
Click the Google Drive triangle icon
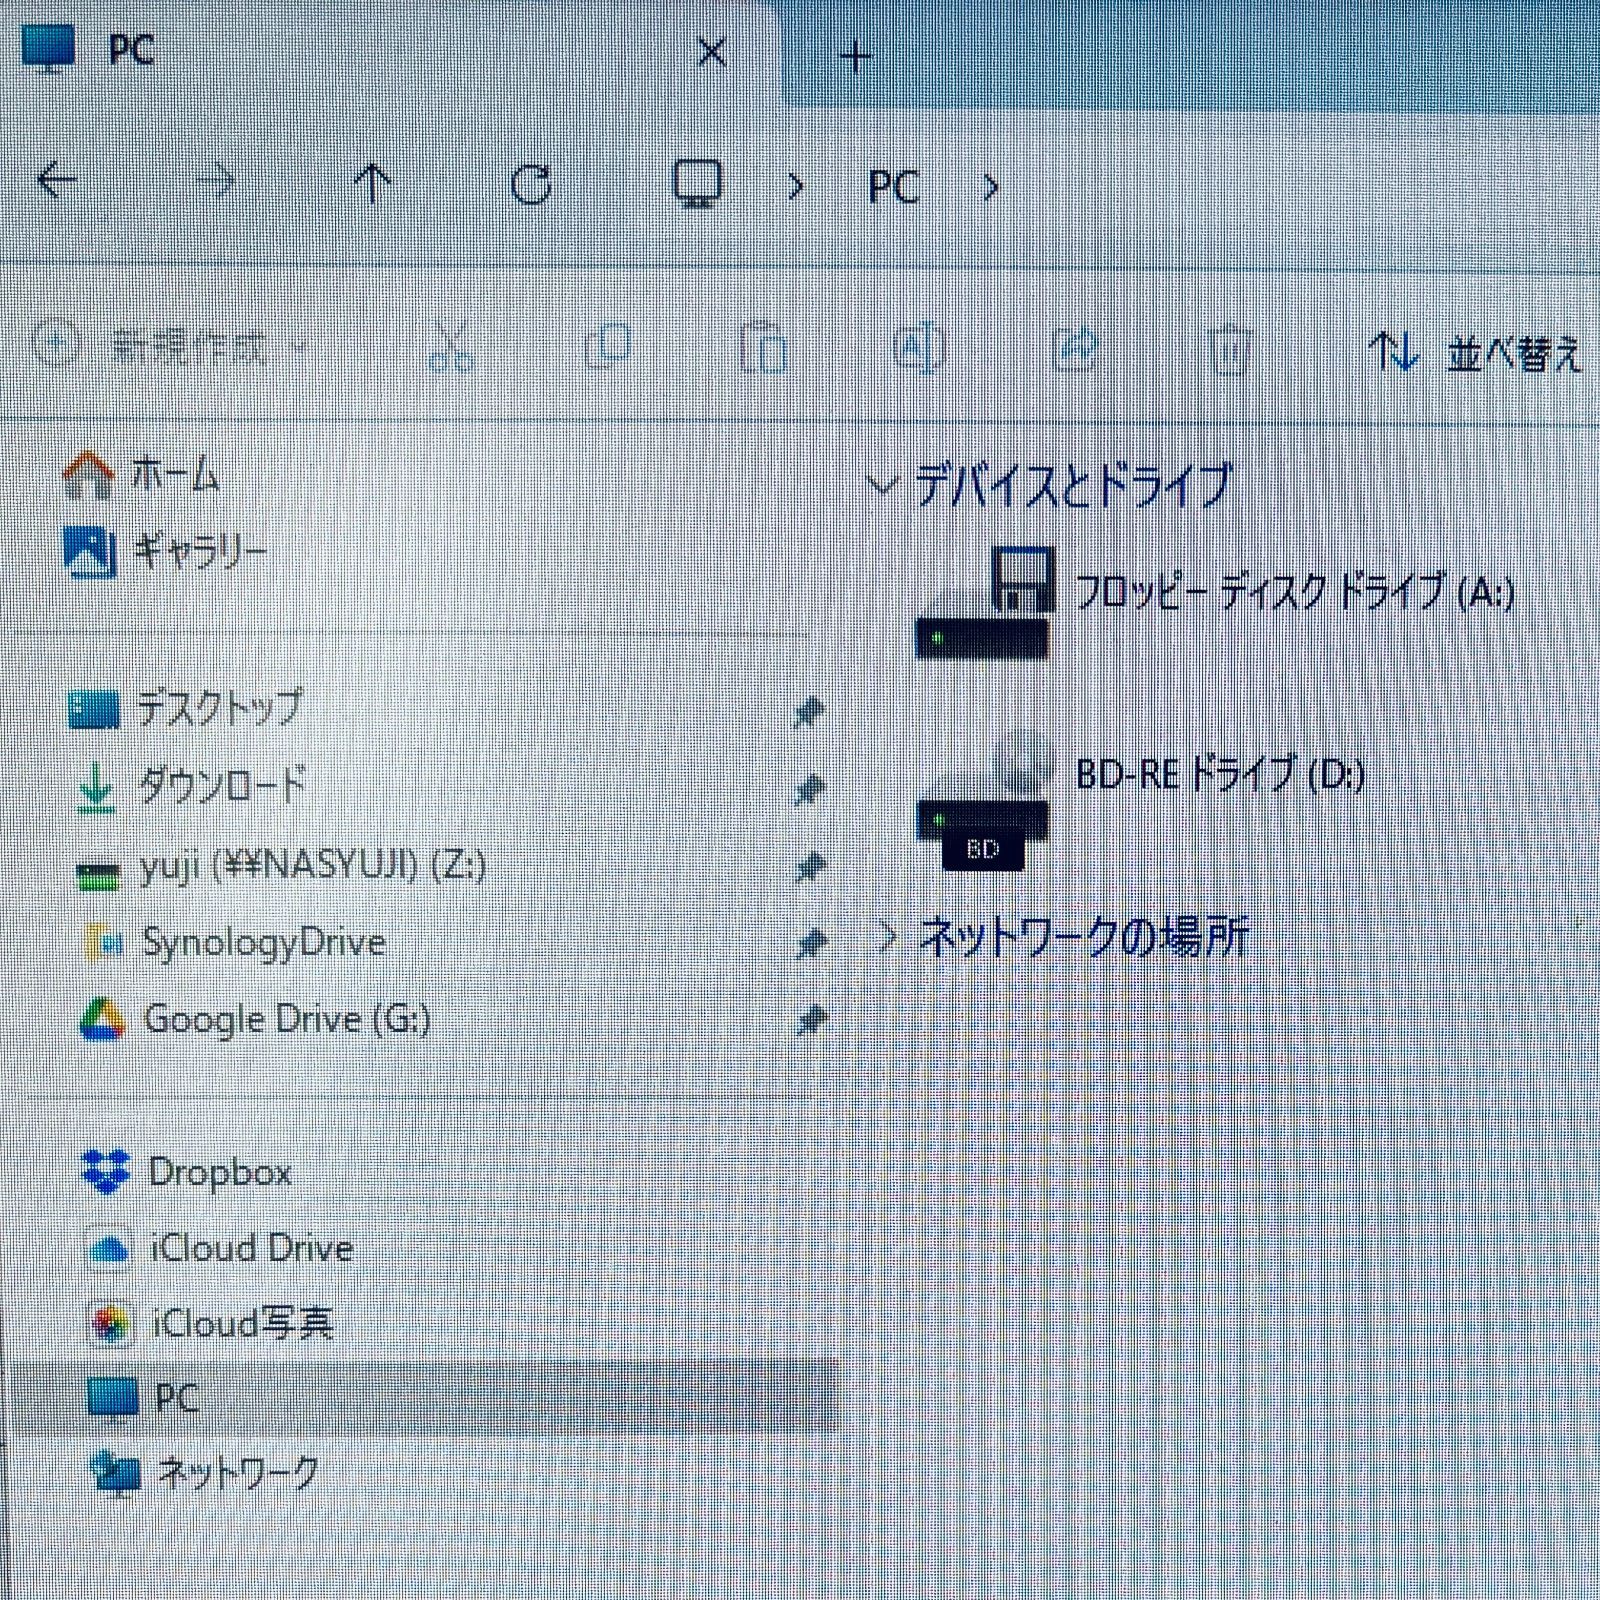102,1020
